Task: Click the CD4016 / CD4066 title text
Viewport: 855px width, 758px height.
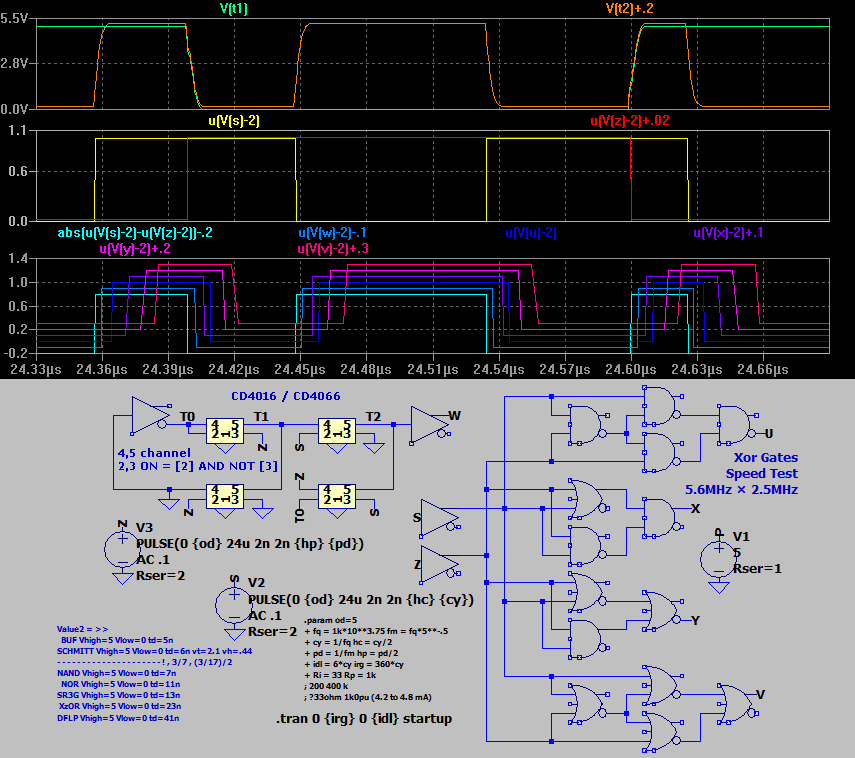Action: [285, 396]
